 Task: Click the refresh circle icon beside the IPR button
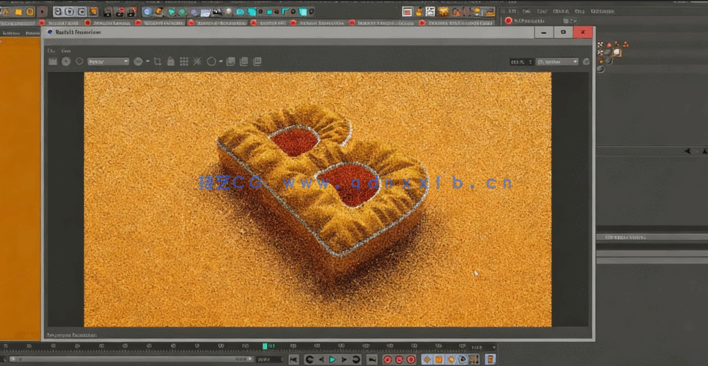coord(79,61)
